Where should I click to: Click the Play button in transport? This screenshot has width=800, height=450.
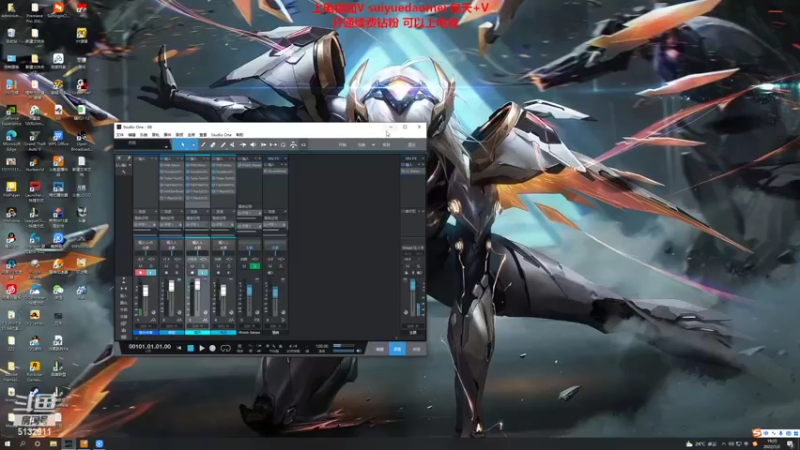point(202,348)
